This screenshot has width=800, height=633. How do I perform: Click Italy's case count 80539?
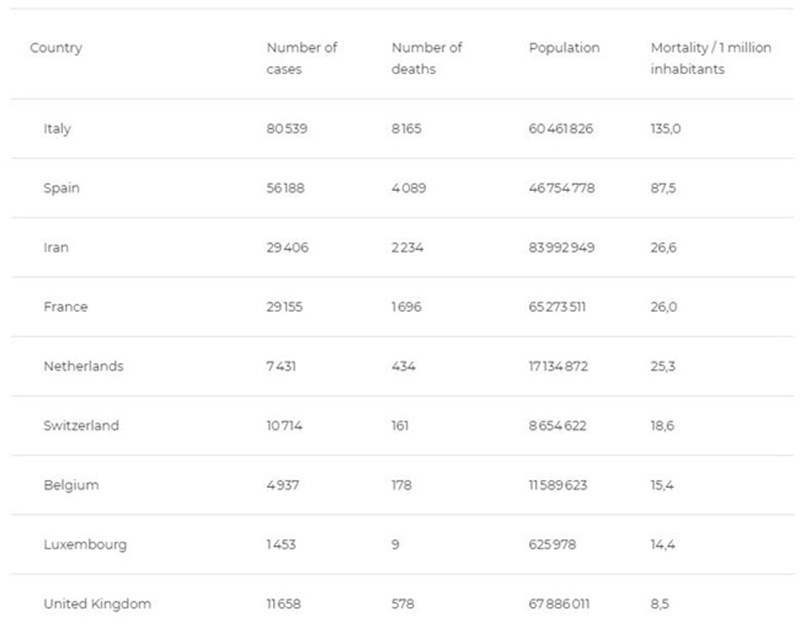click(287, 129)
